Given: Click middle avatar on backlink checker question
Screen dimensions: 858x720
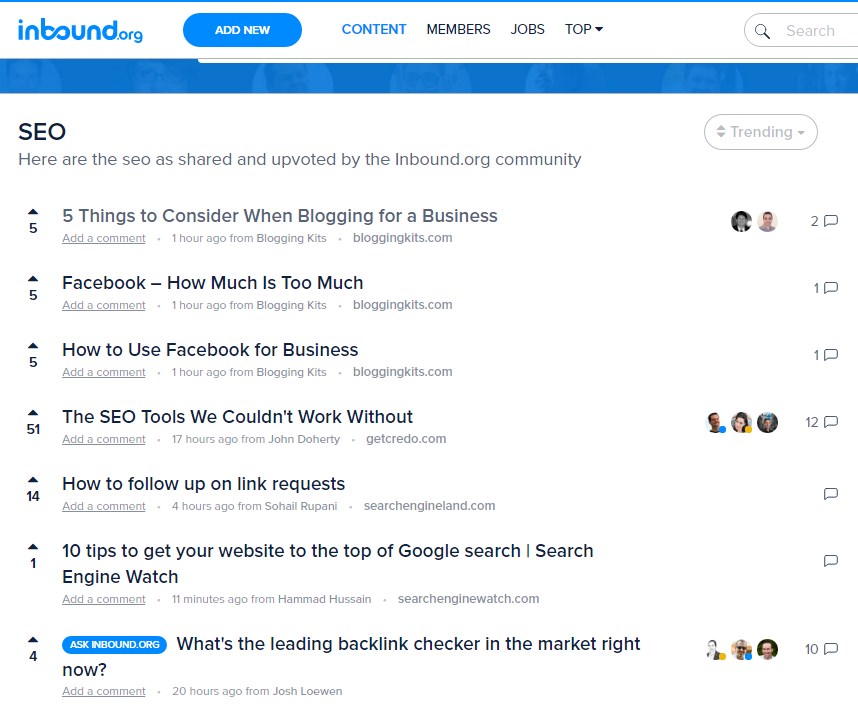Looking at the screenshot, I should [x=741, y=649].
